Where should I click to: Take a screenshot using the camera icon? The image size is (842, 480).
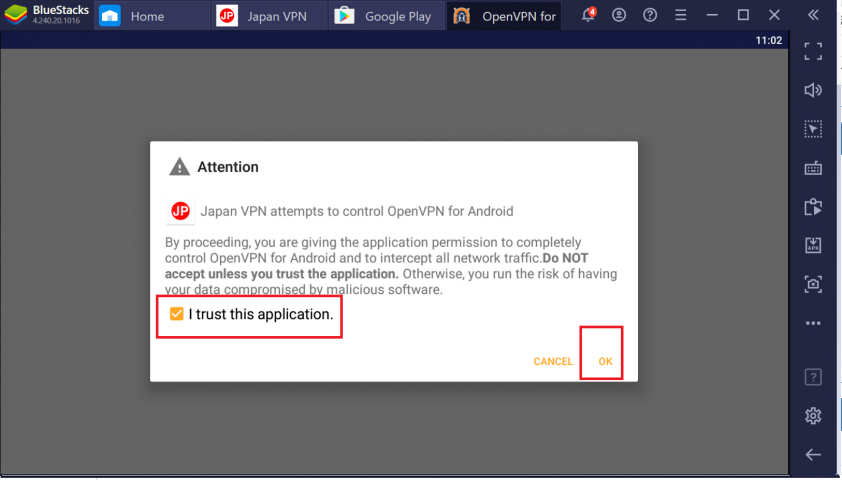click(813, 284)
